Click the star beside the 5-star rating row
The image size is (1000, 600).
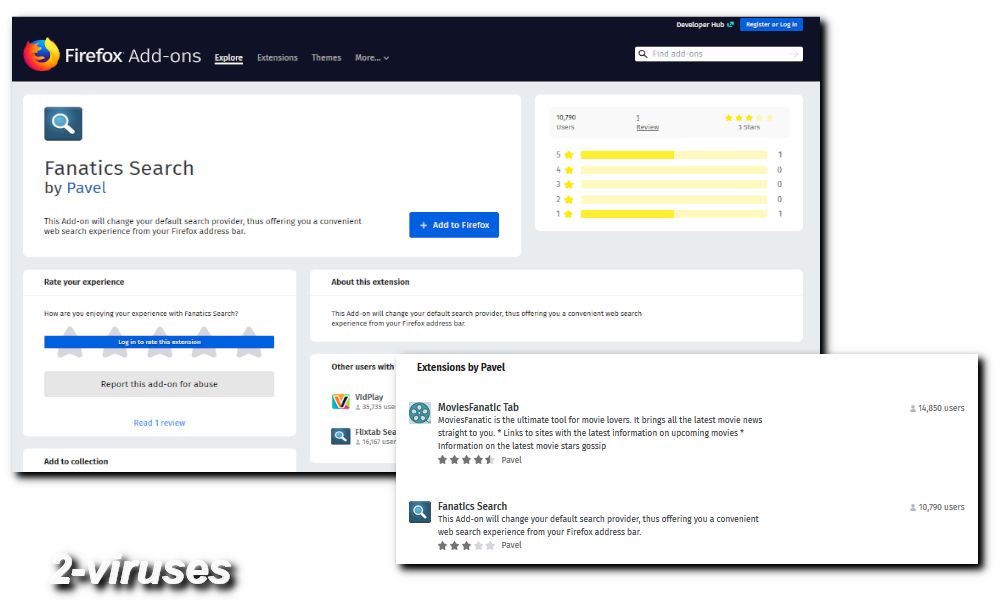(x=568, y=154)
